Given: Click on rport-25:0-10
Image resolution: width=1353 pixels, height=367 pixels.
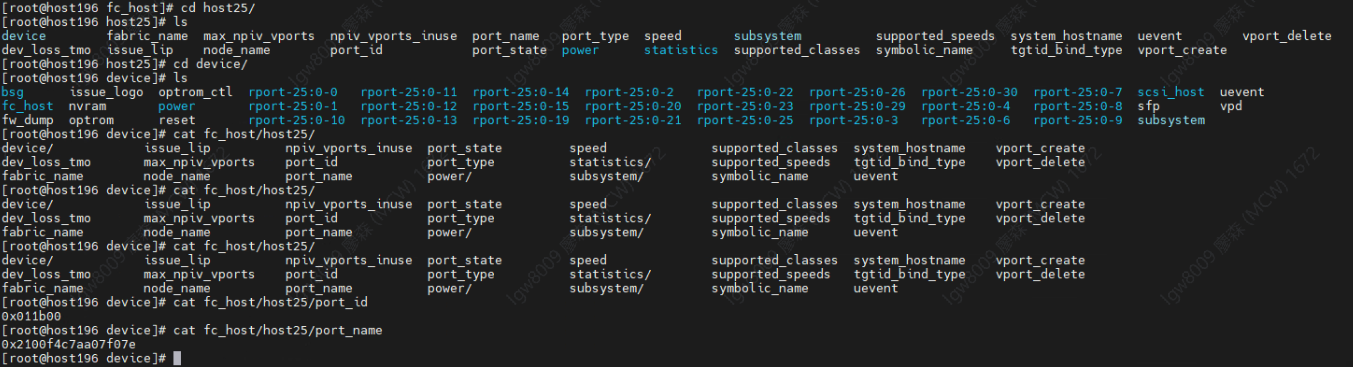Looking at the screenshot, I should point(297,120).
